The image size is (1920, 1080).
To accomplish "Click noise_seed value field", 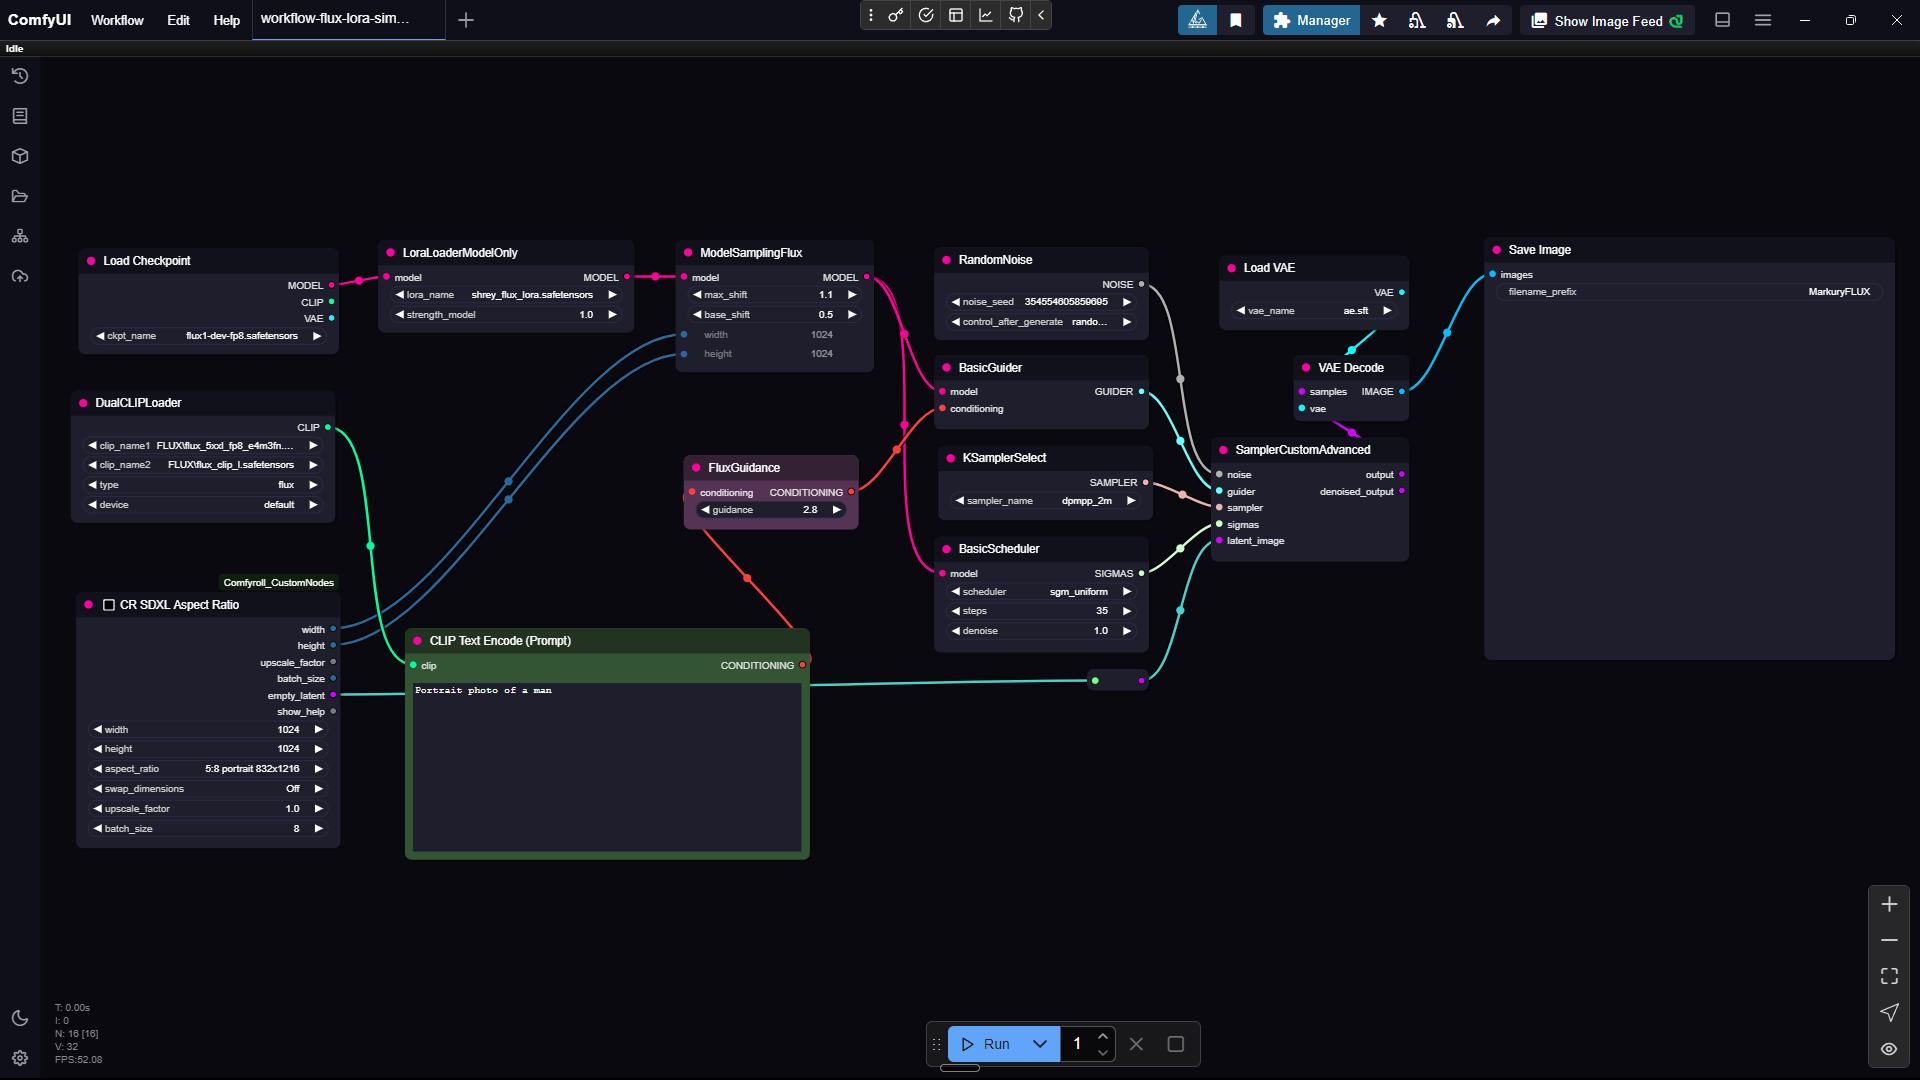I will coord(1040,302).
